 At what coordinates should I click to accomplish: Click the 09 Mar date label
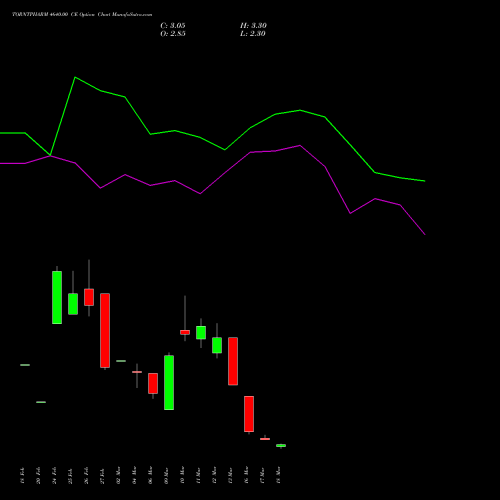coord(166,475)
